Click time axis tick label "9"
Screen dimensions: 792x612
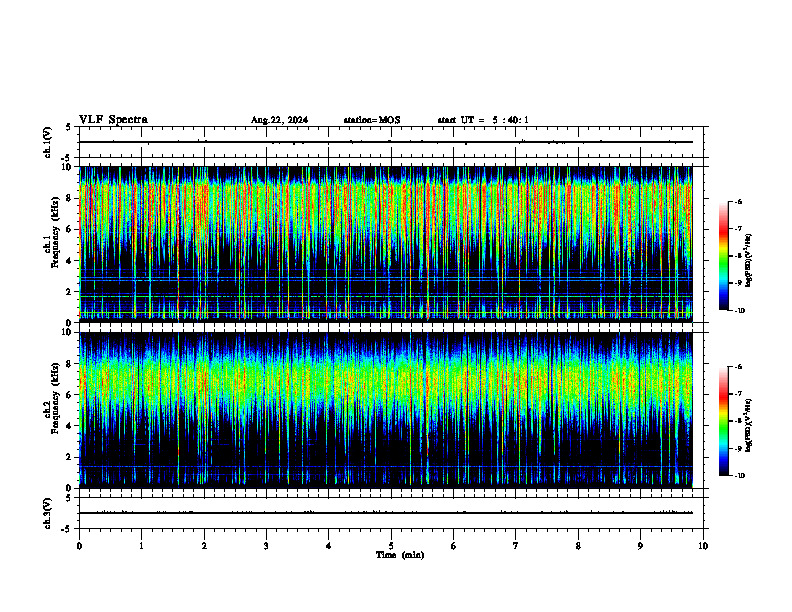click(640, 546)
